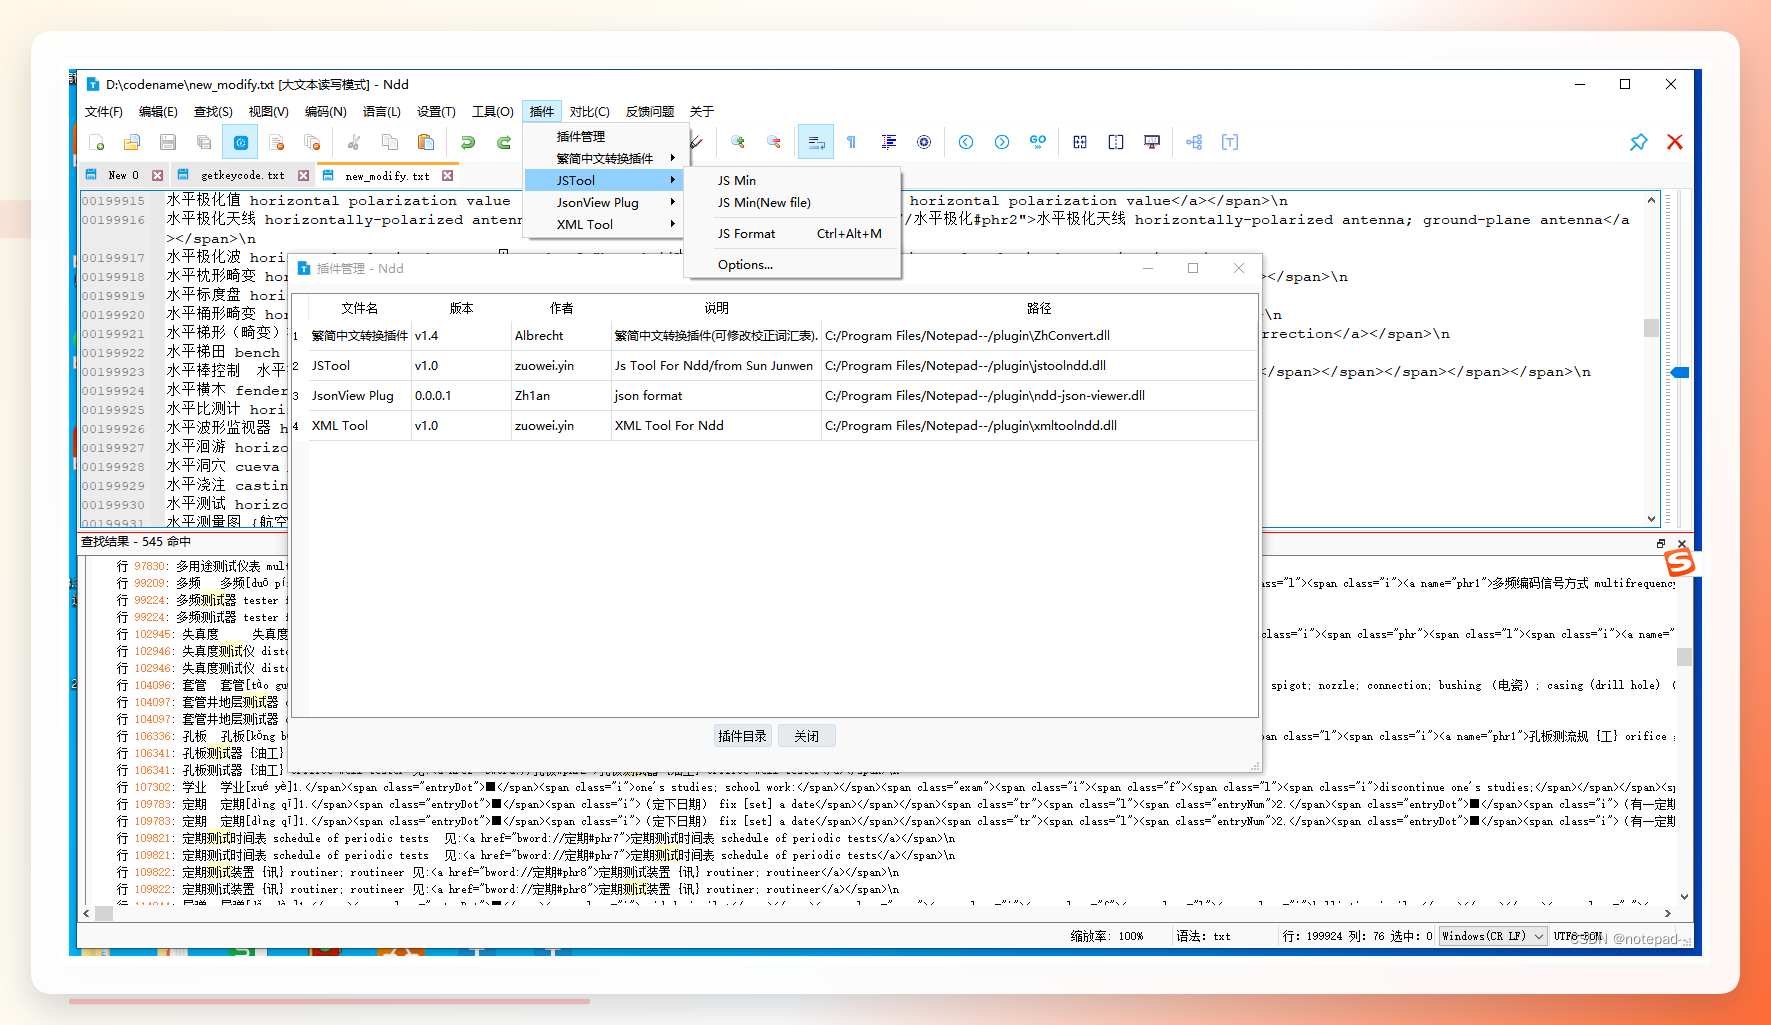
Task: Open the 编码(N) menu
Action: point(326,112)
